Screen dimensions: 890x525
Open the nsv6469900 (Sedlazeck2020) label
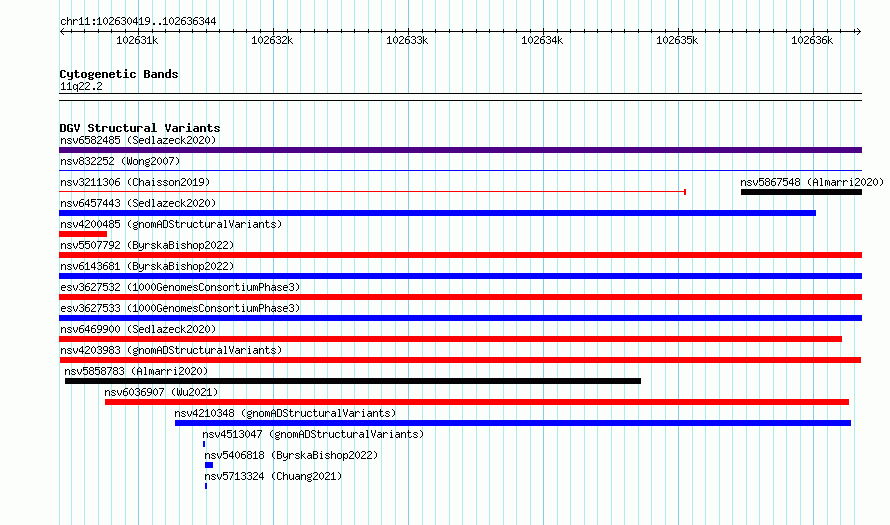pos(138,329)
